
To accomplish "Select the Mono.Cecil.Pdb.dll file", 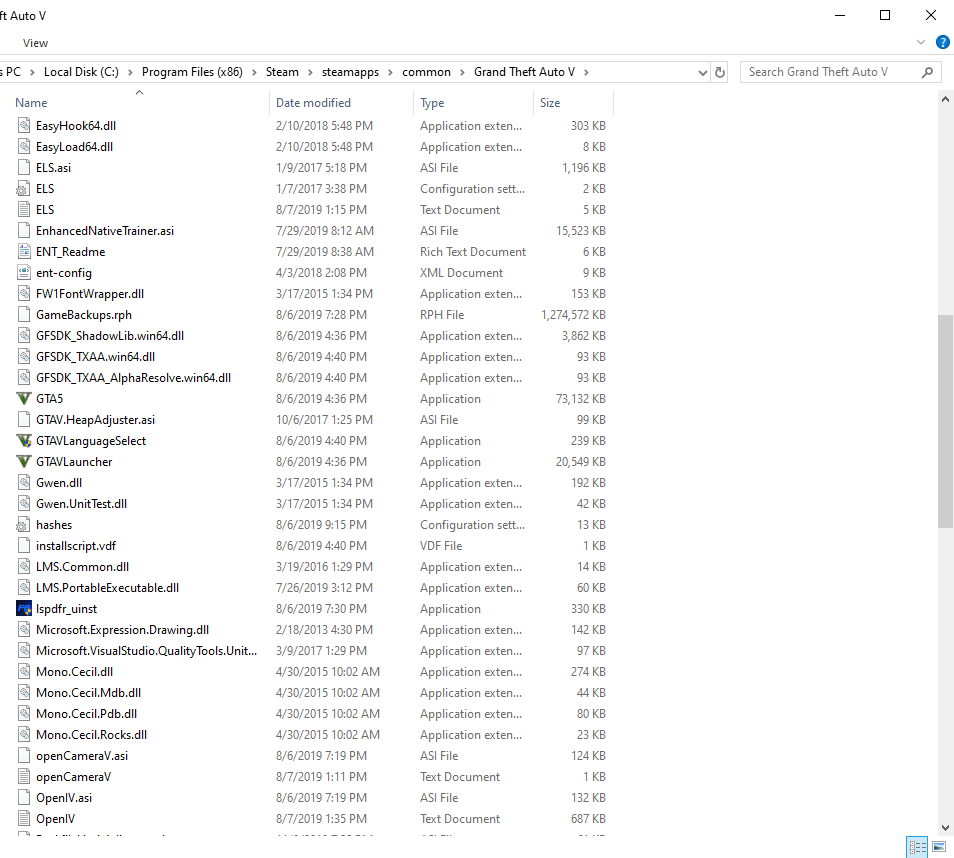I will tap(86, 714).
